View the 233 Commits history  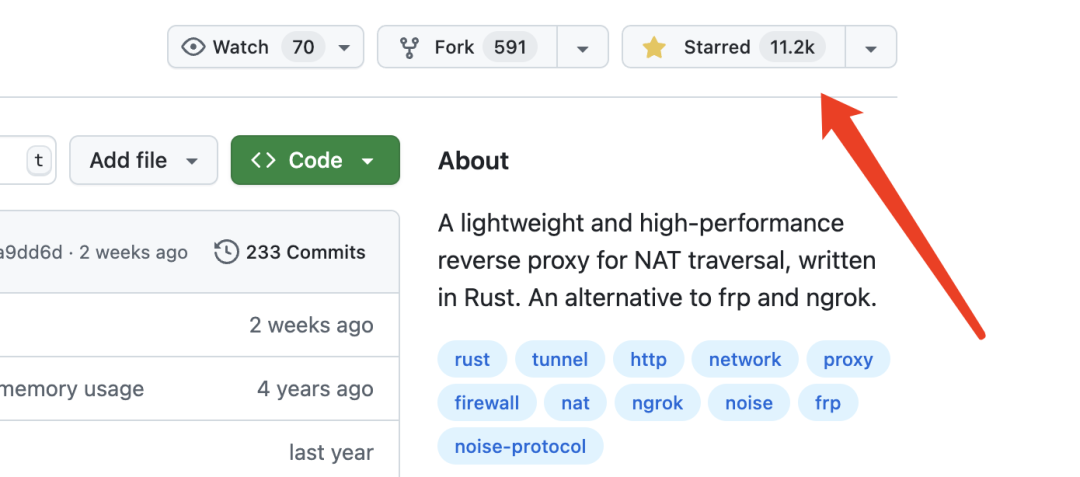coord(305,252)
